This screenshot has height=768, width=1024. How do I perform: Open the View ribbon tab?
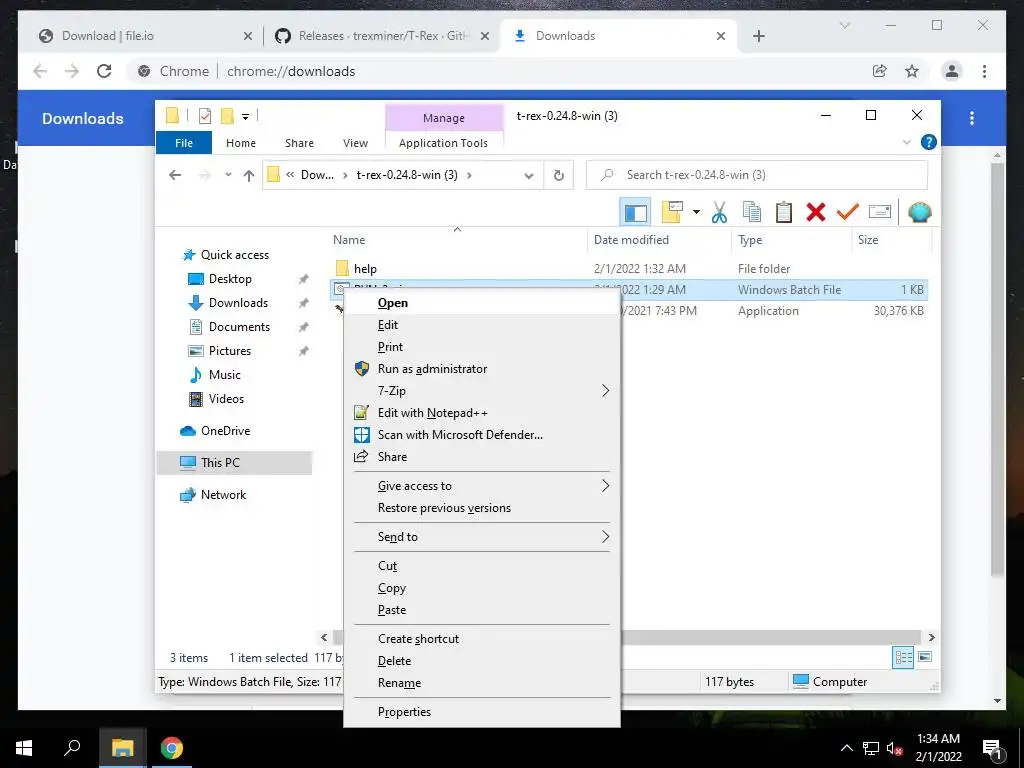pos(355,143)
